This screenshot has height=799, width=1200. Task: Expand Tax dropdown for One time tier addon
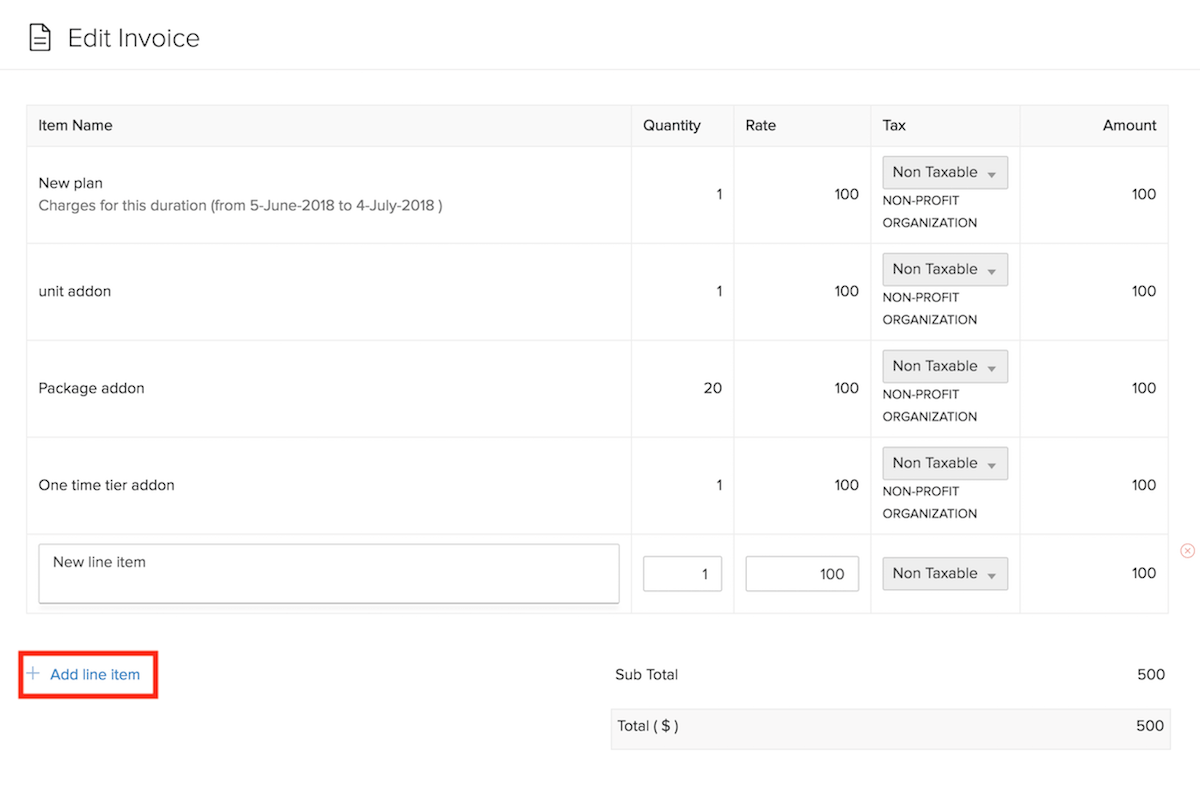(x=944, y=464)
